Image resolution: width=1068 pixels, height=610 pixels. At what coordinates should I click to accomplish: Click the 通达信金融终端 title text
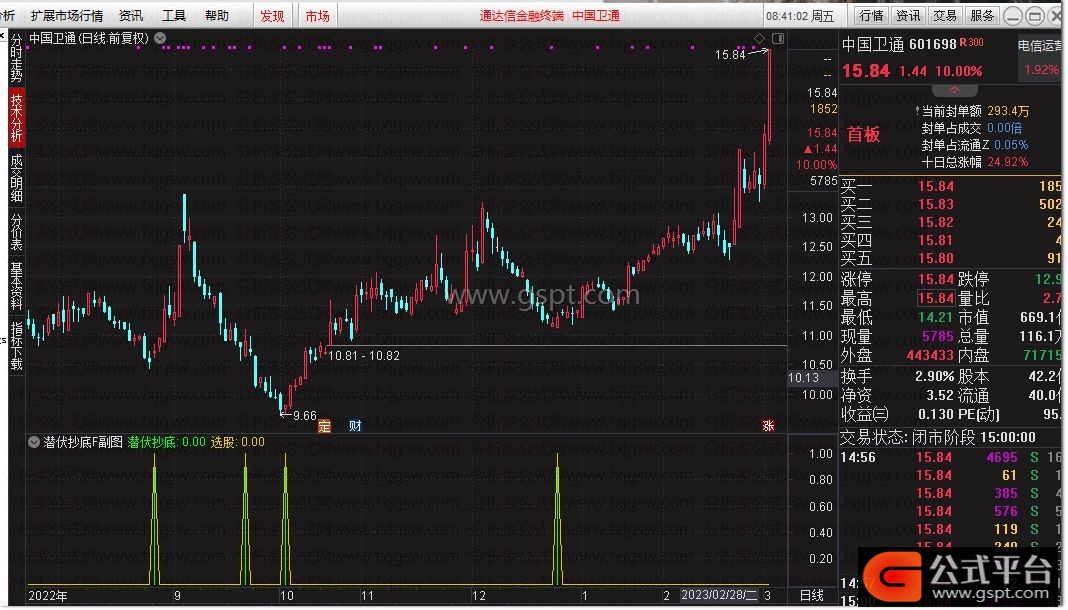coord(522,16)
